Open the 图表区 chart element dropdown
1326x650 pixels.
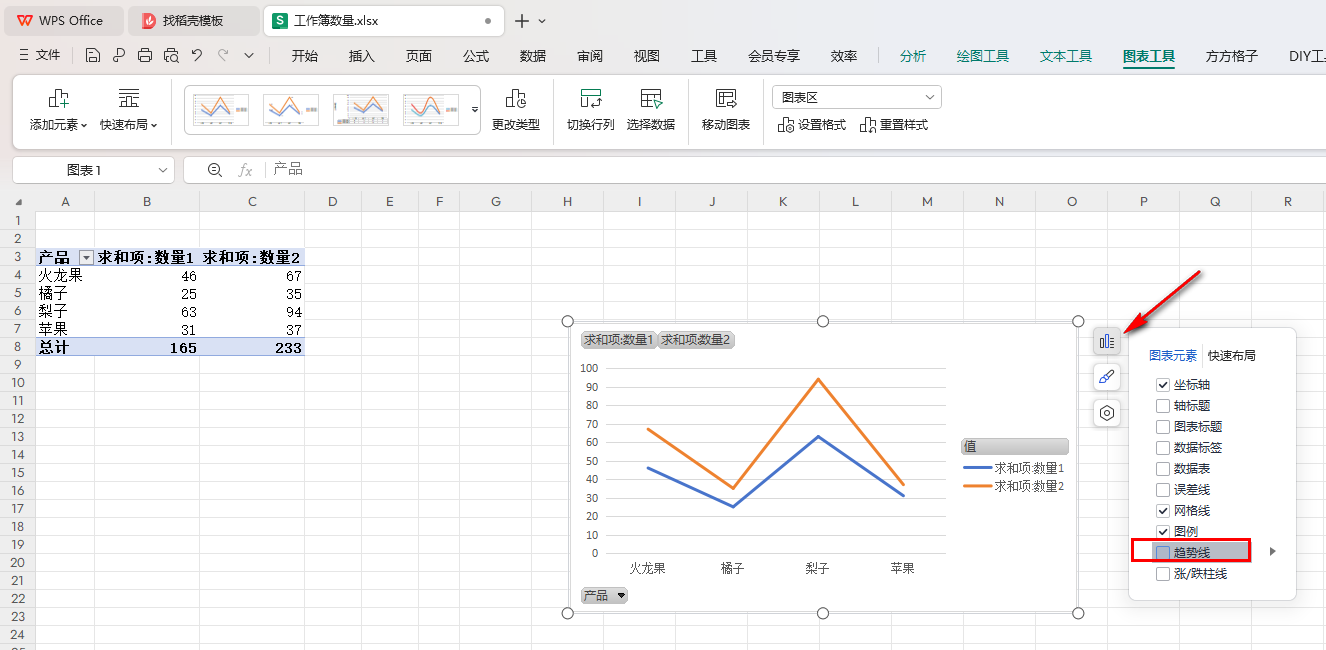point(857,97)
